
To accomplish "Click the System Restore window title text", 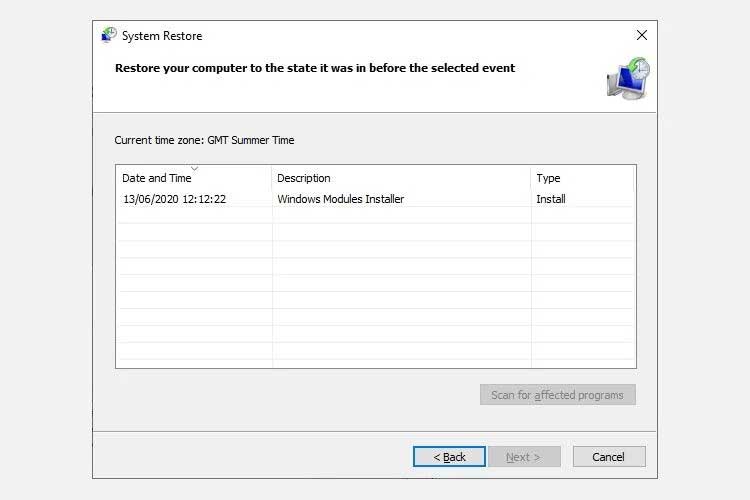I will pos(162,36).
